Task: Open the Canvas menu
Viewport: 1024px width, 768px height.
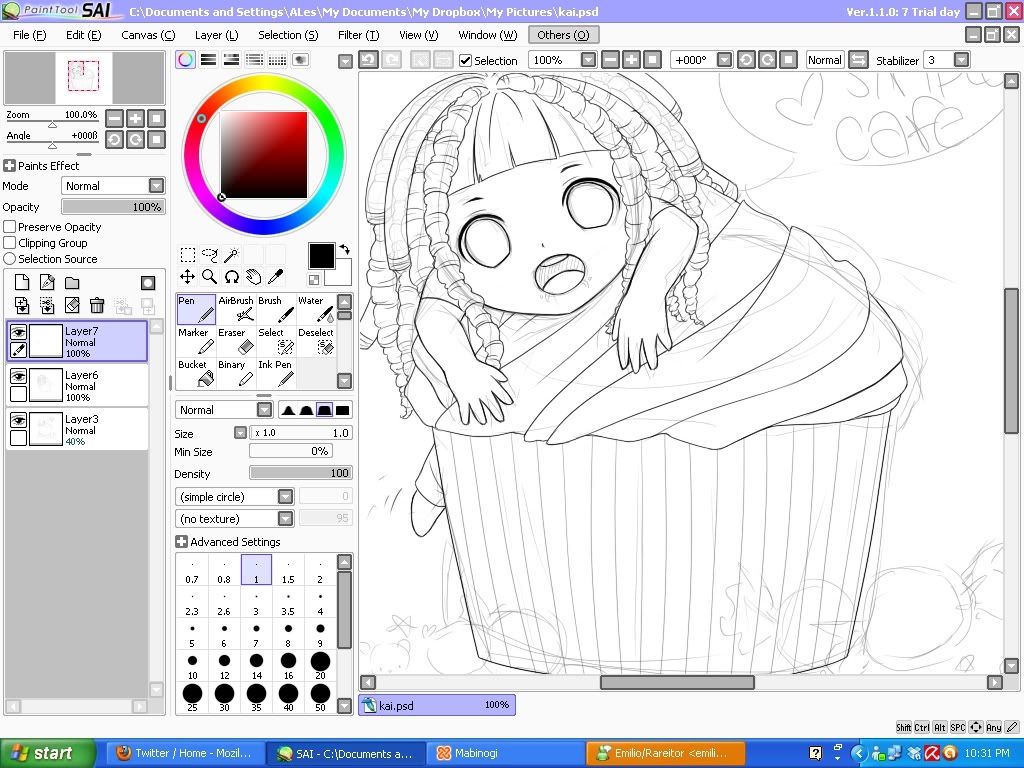Action: tap(148, 35)
